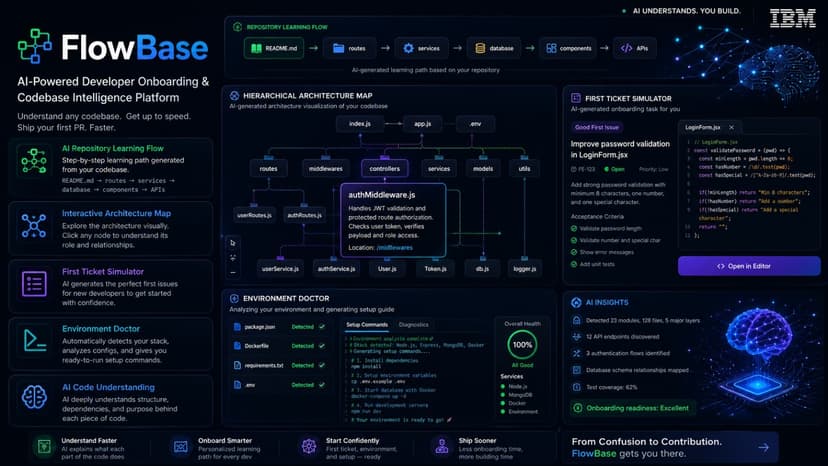
Task: Select the .env node in architecture map
Action: 475,124
